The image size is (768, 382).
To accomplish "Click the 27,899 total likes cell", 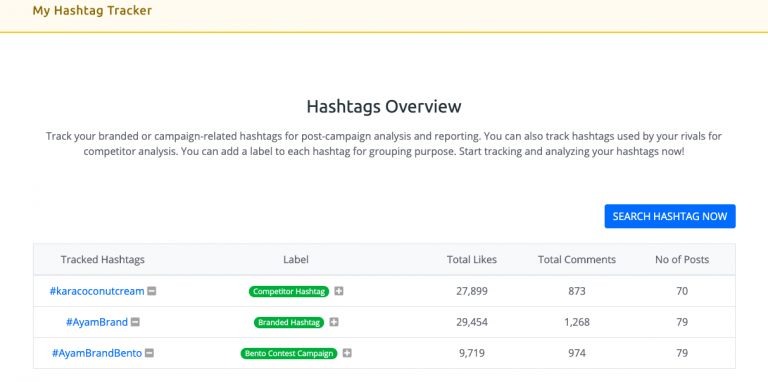I will point(472,291).
